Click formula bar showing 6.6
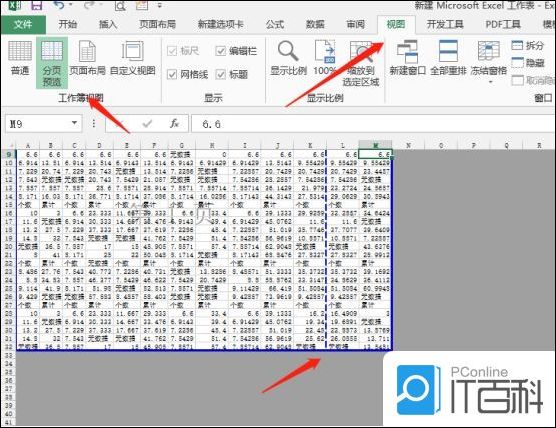This screenshot has height=428, width=556. pos(373,124)
